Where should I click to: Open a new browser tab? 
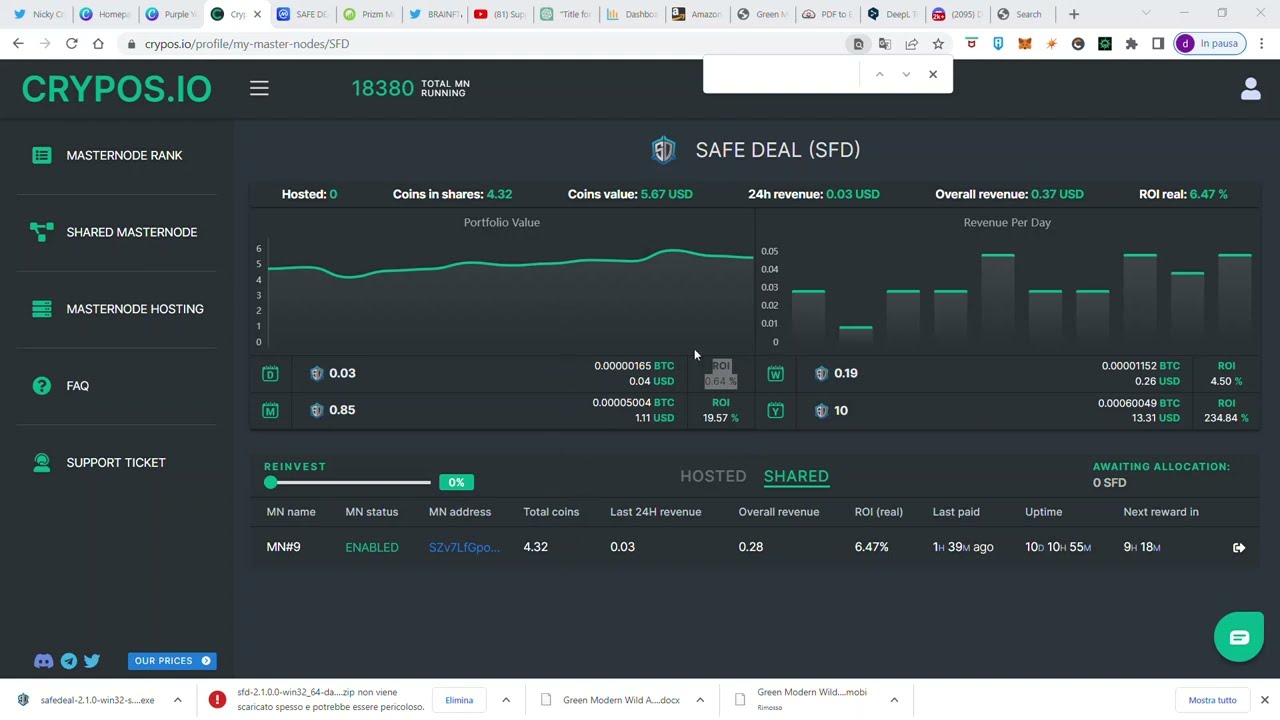(x=1074, y=14)
